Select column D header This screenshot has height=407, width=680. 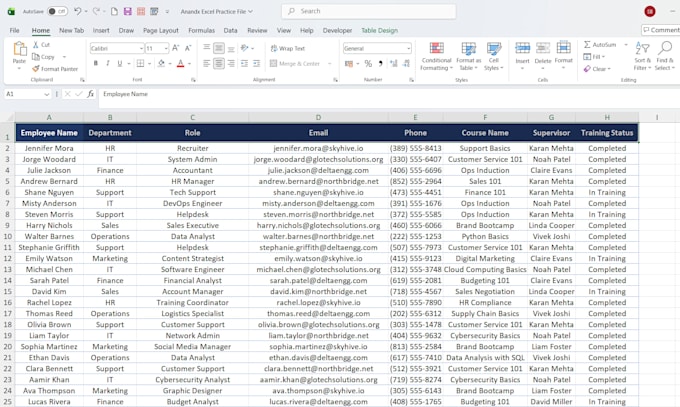point(318,117)
